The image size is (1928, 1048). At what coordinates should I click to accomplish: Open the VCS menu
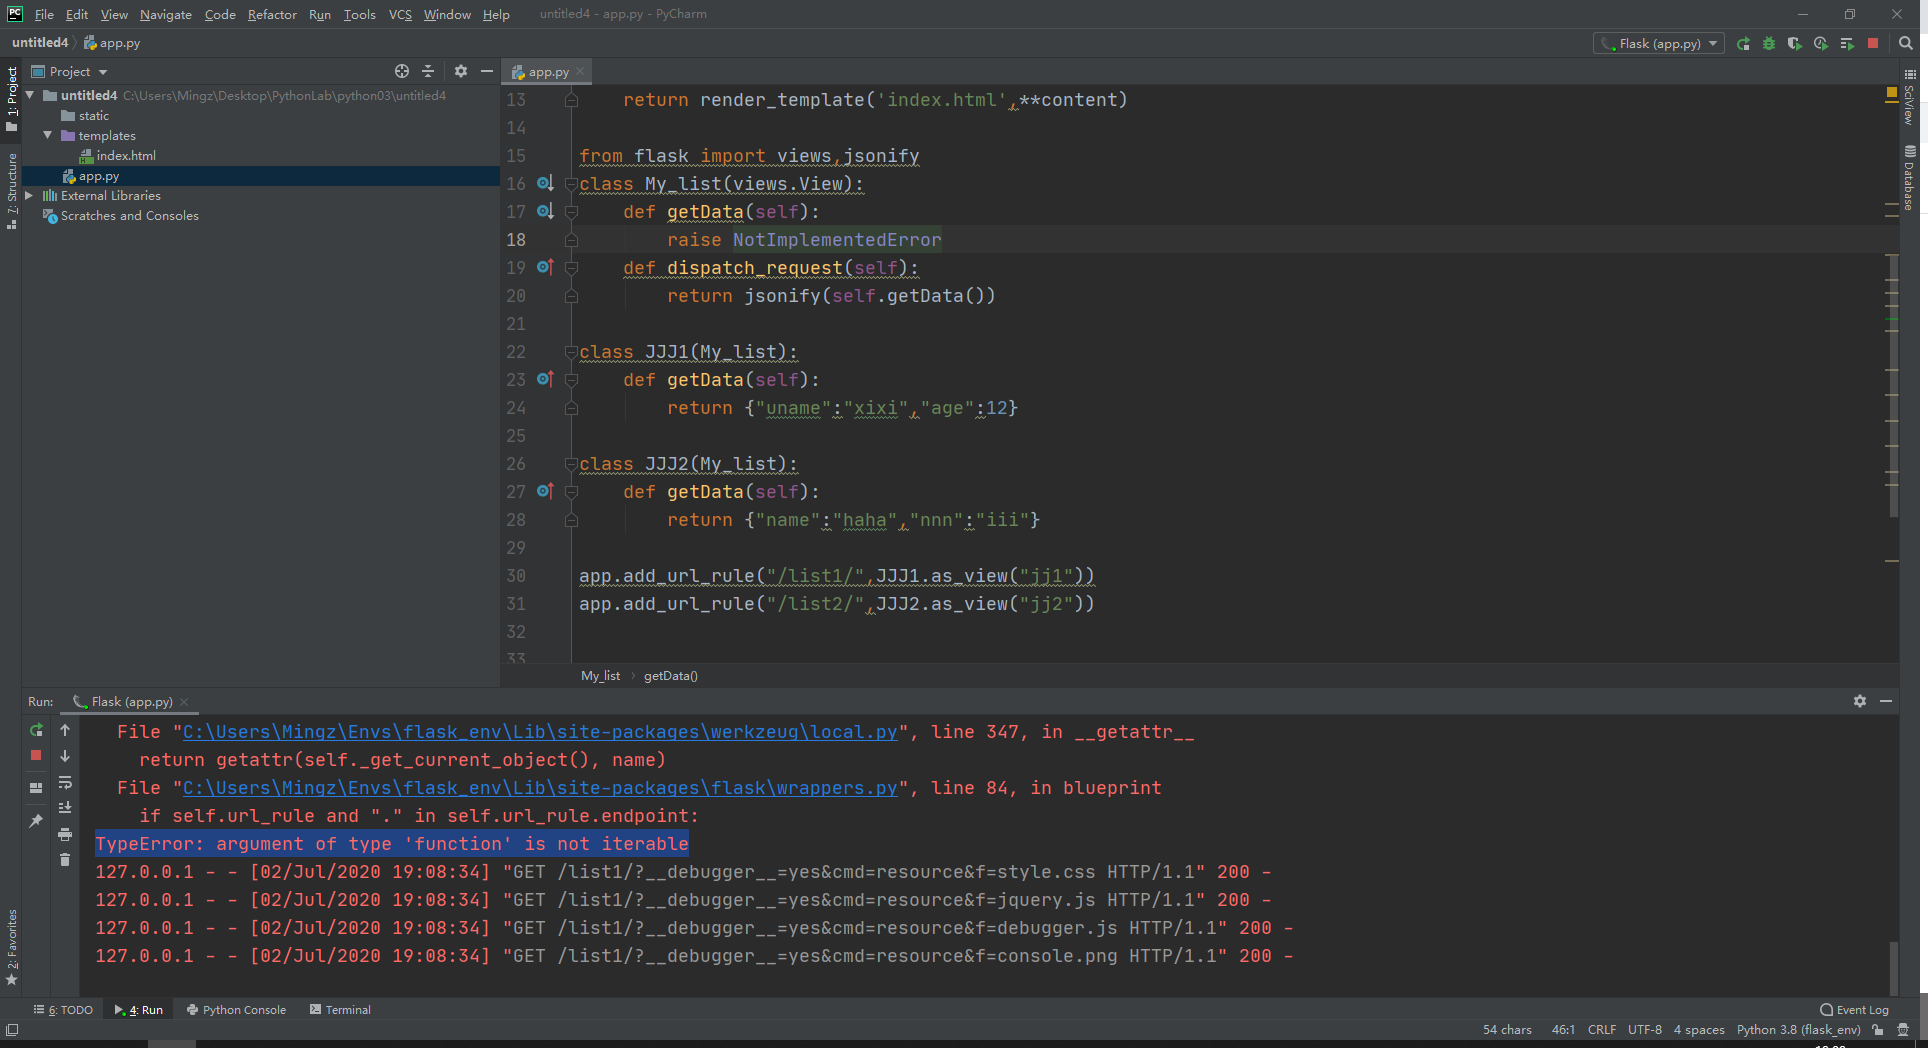pos(400,14)
